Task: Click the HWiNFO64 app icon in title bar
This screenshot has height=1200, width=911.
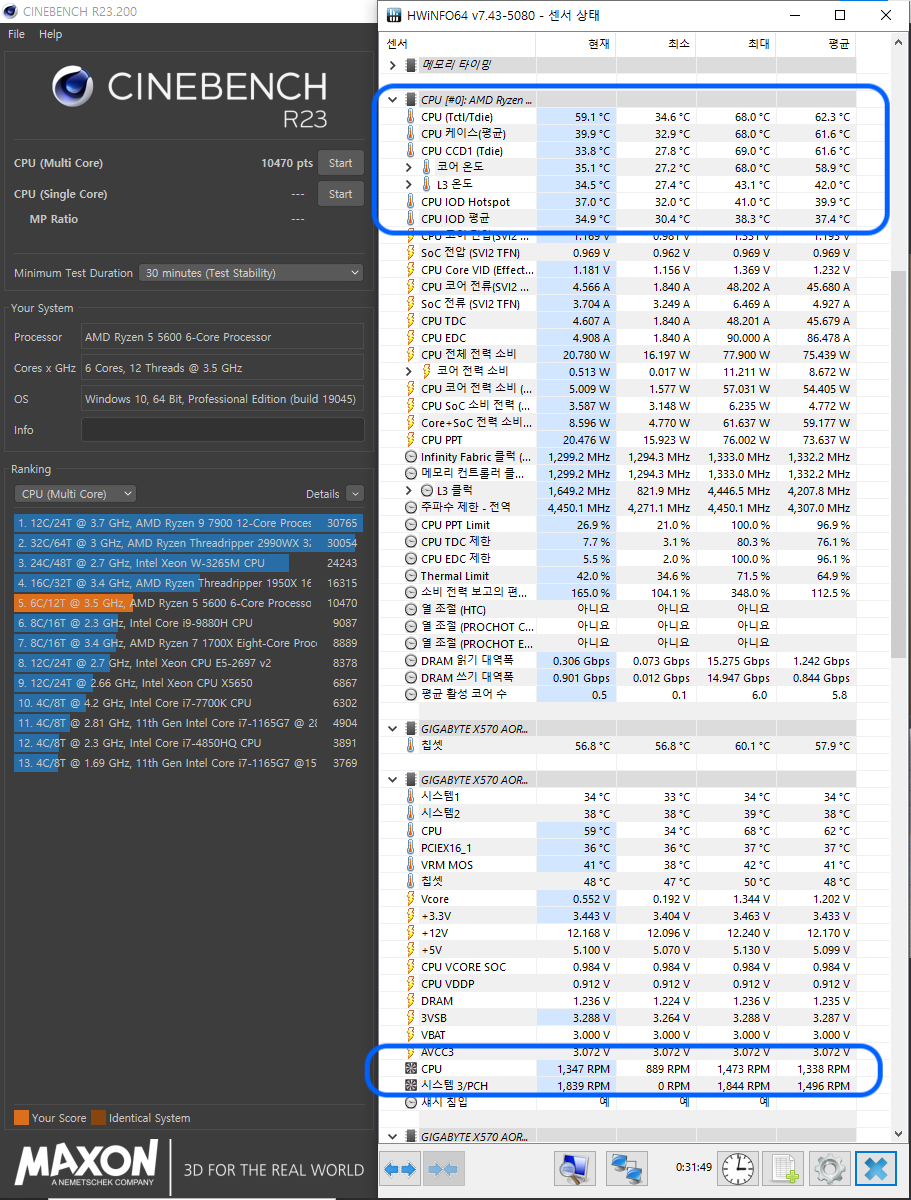Action: (394, 15)
